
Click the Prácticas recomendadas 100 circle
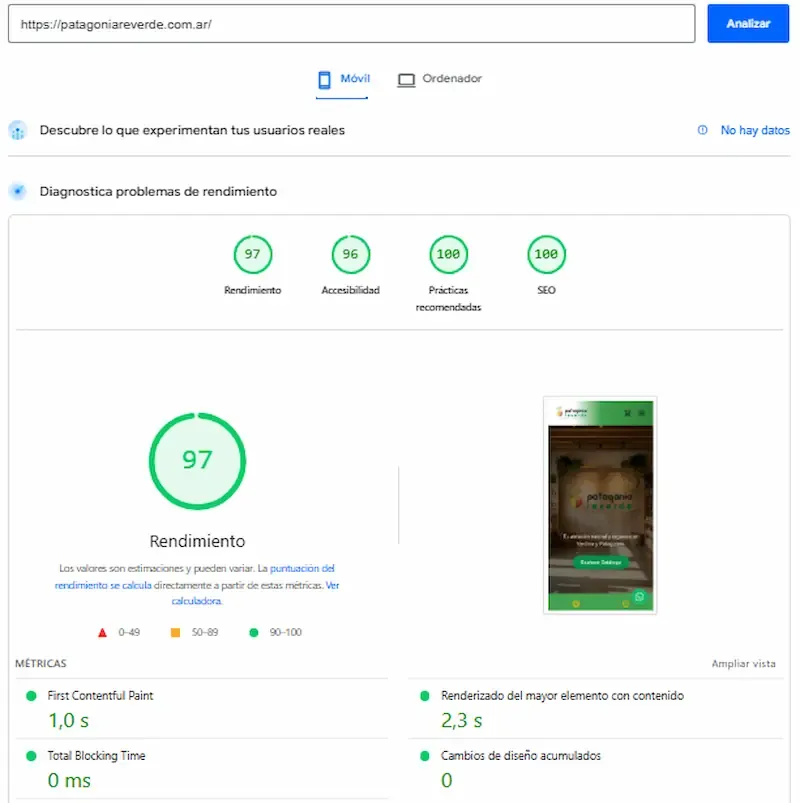[447, 254]
